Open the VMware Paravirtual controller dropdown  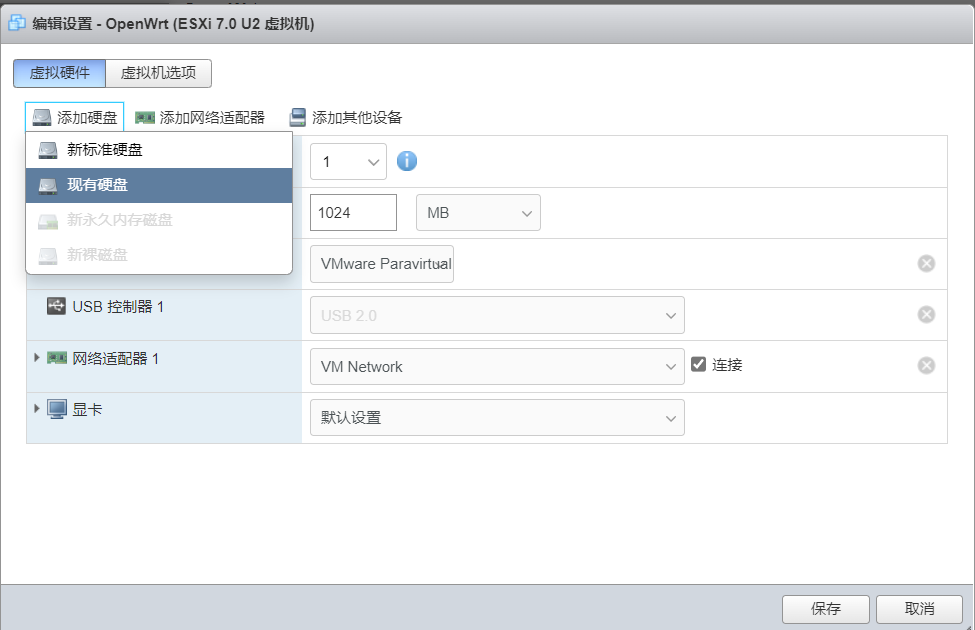click(x=382, y=264)
